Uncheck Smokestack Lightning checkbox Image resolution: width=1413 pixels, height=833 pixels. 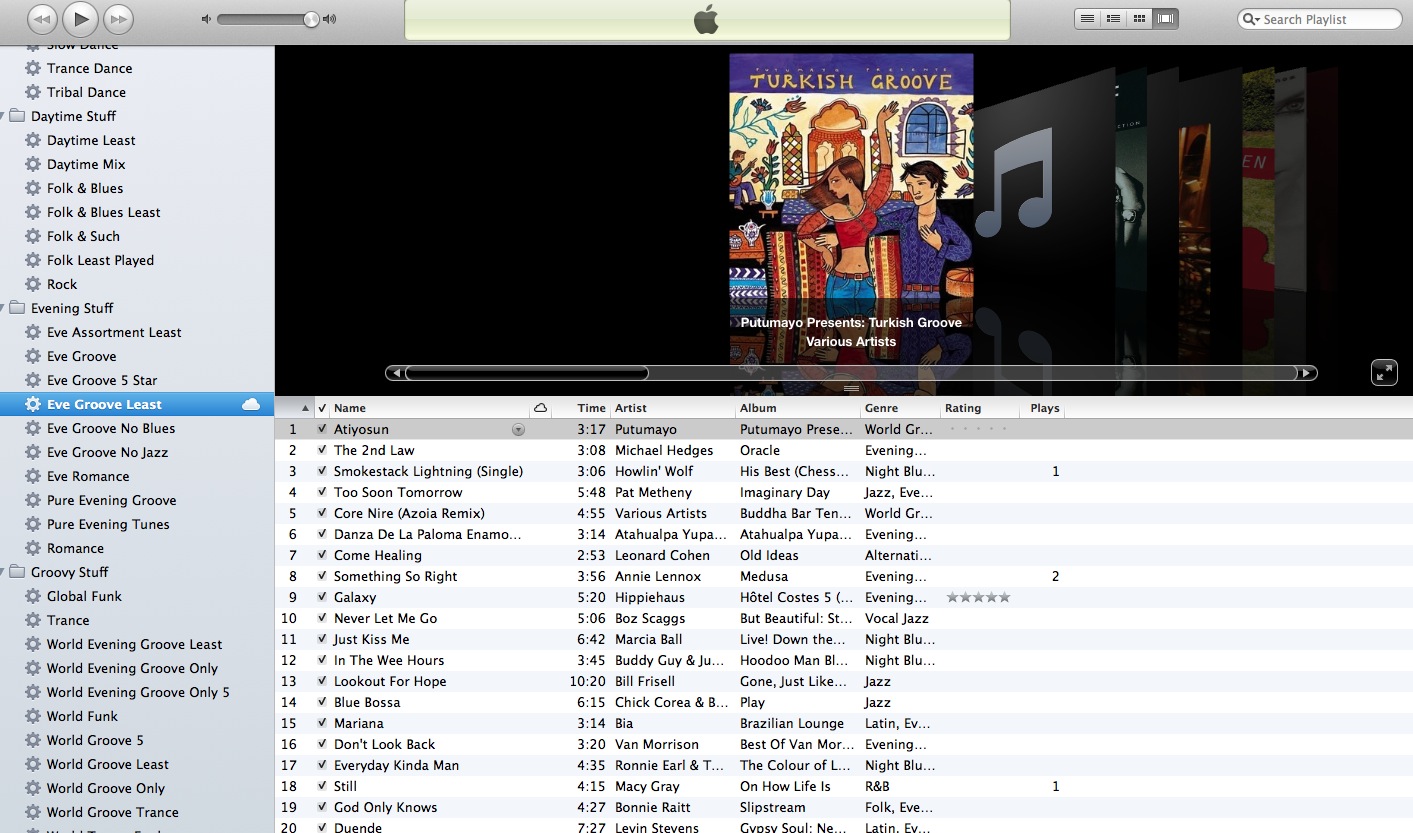(x=322, y=471)
